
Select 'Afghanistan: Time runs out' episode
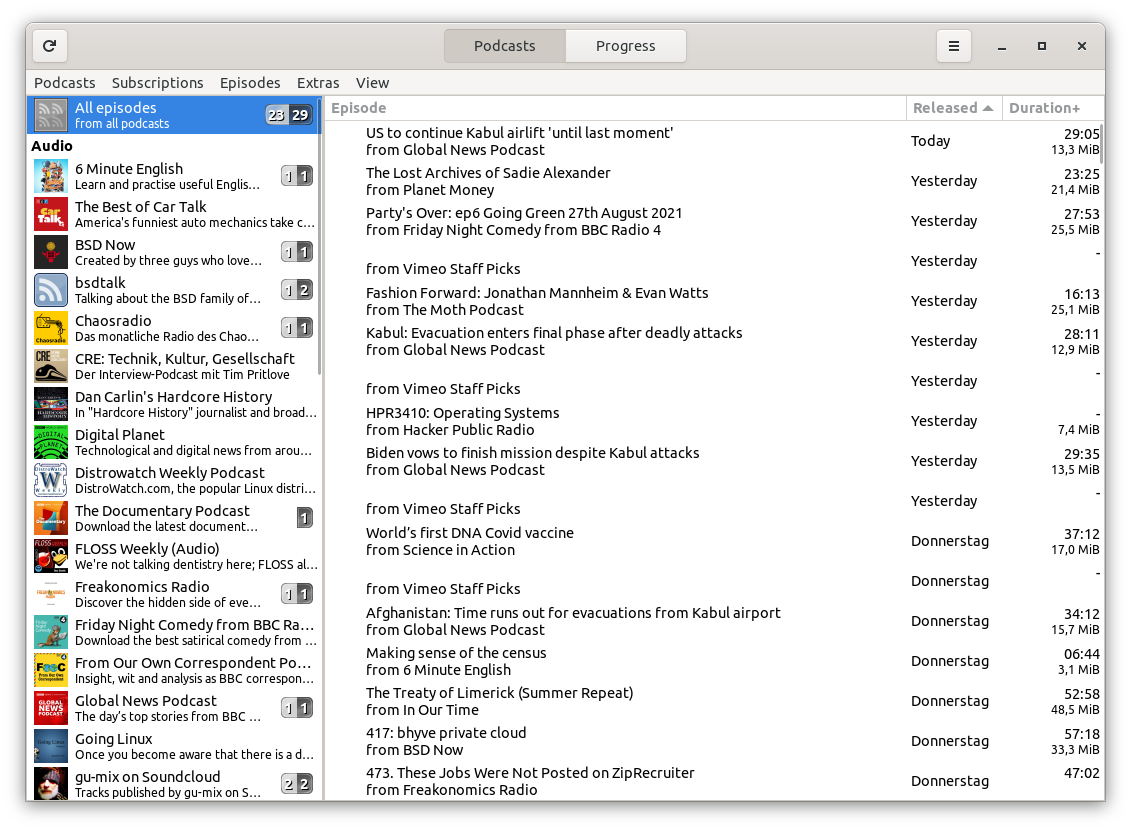point(714,622)
